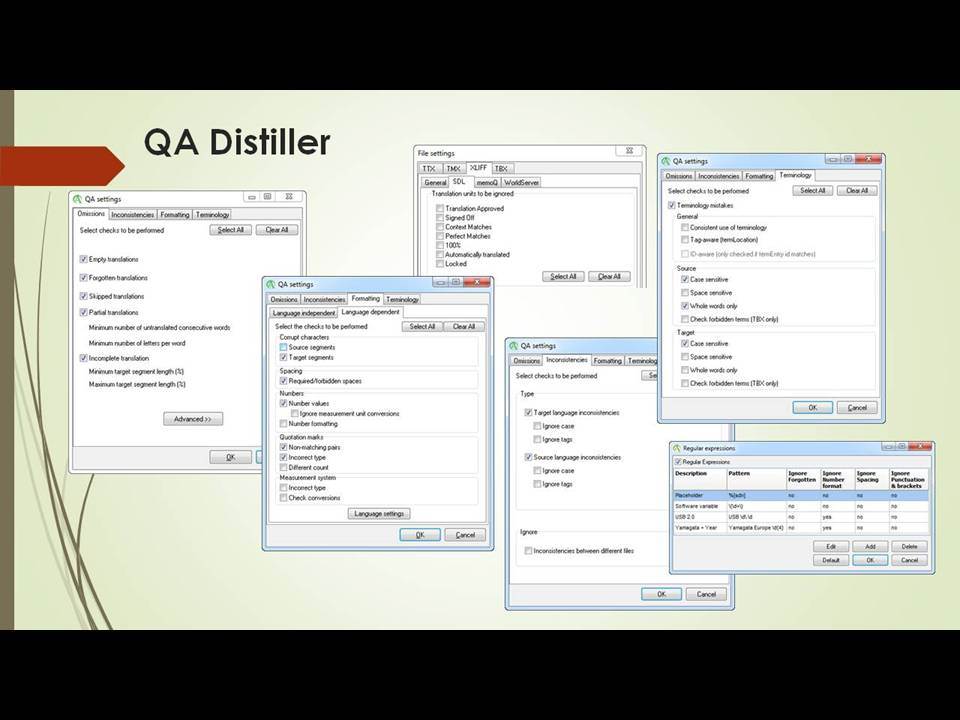Click Delete in Regular expressions dialog

909,546
